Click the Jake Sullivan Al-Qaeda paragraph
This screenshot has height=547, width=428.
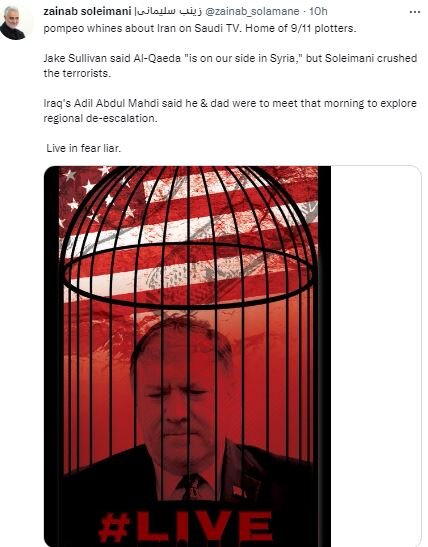(230, 66)
